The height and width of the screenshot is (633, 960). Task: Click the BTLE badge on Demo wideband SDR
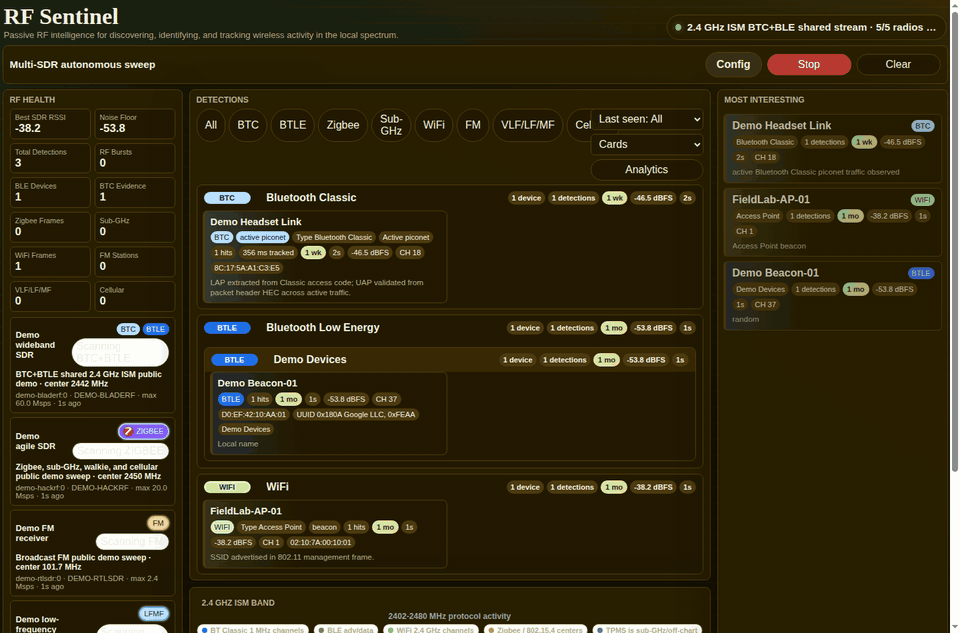click(156, 329)
